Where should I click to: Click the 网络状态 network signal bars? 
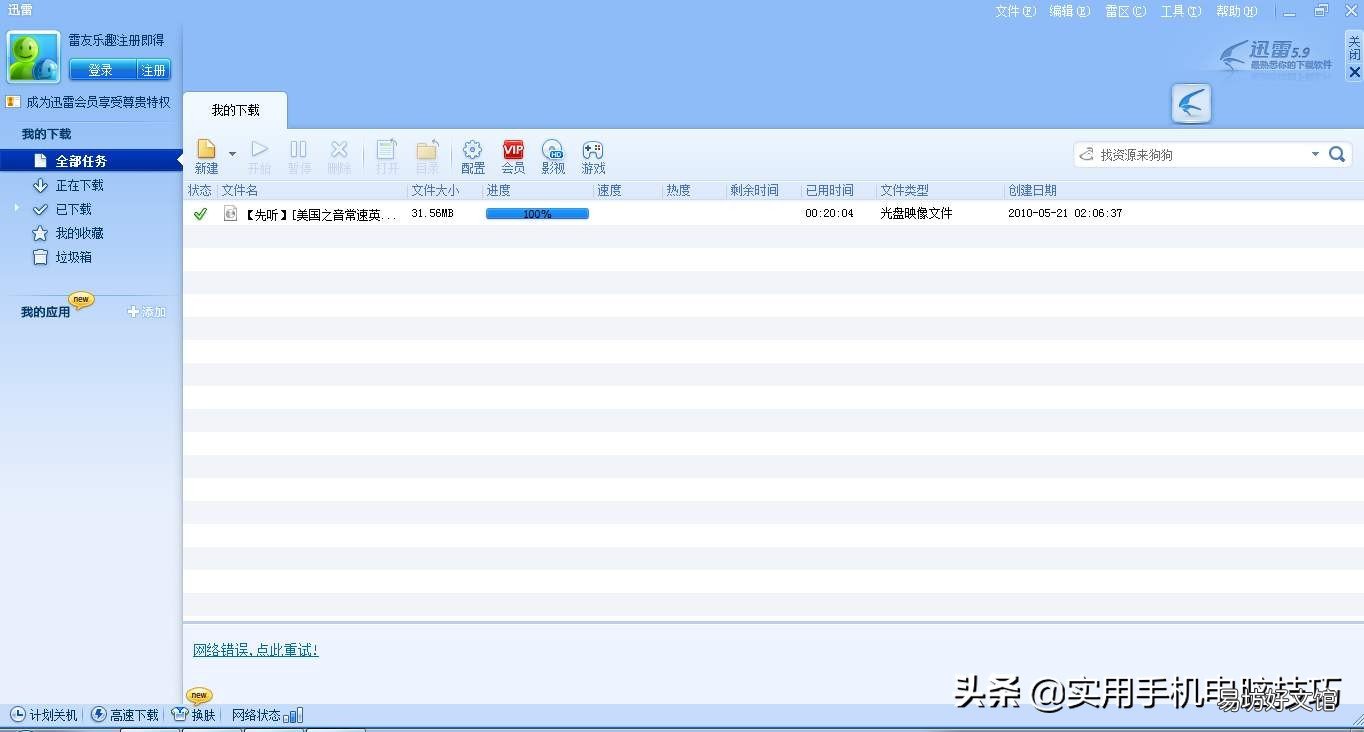click(x=293, y=715)
